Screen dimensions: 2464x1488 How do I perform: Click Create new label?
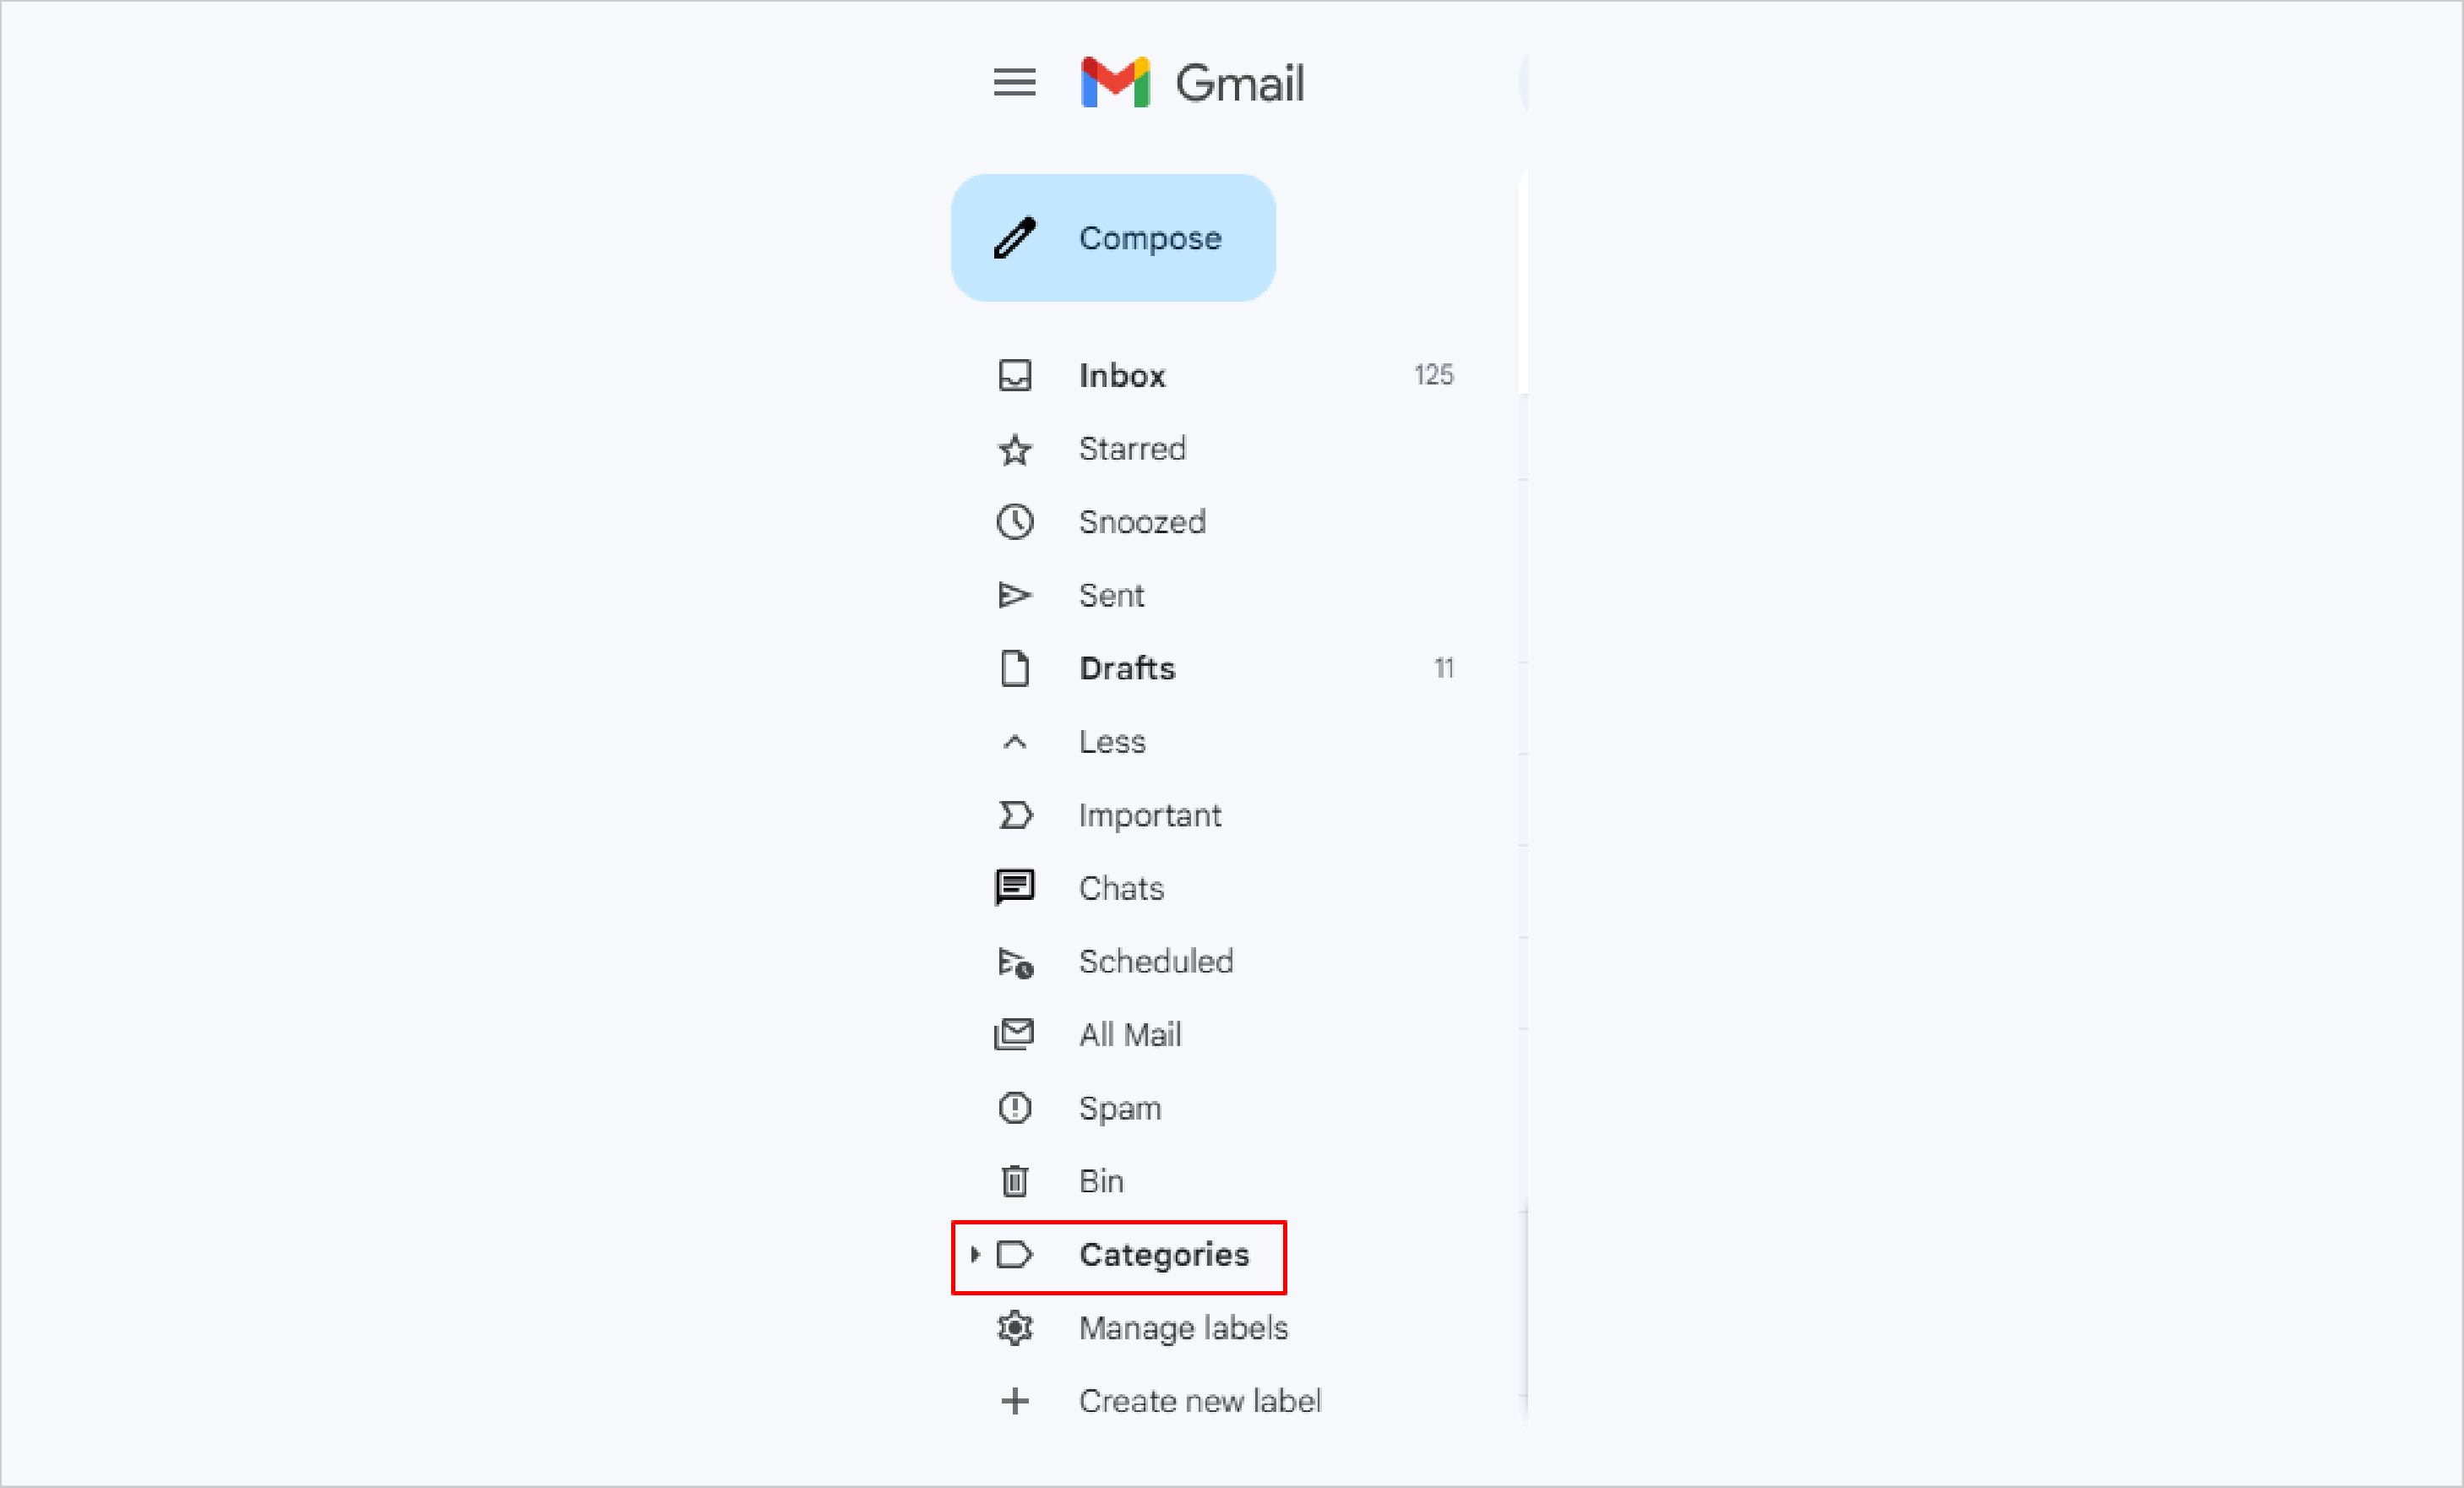1199,1400
